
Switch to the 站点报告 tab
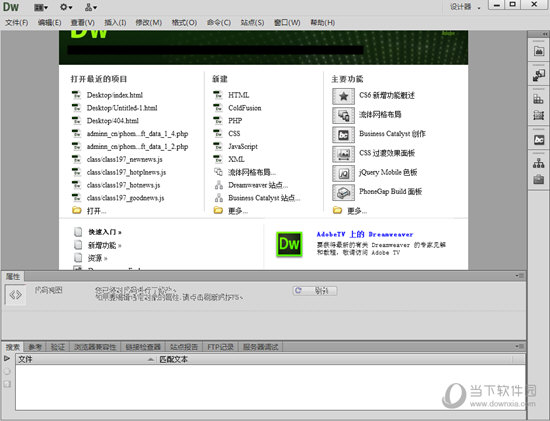pyautogui.click(x=184, y=347)
